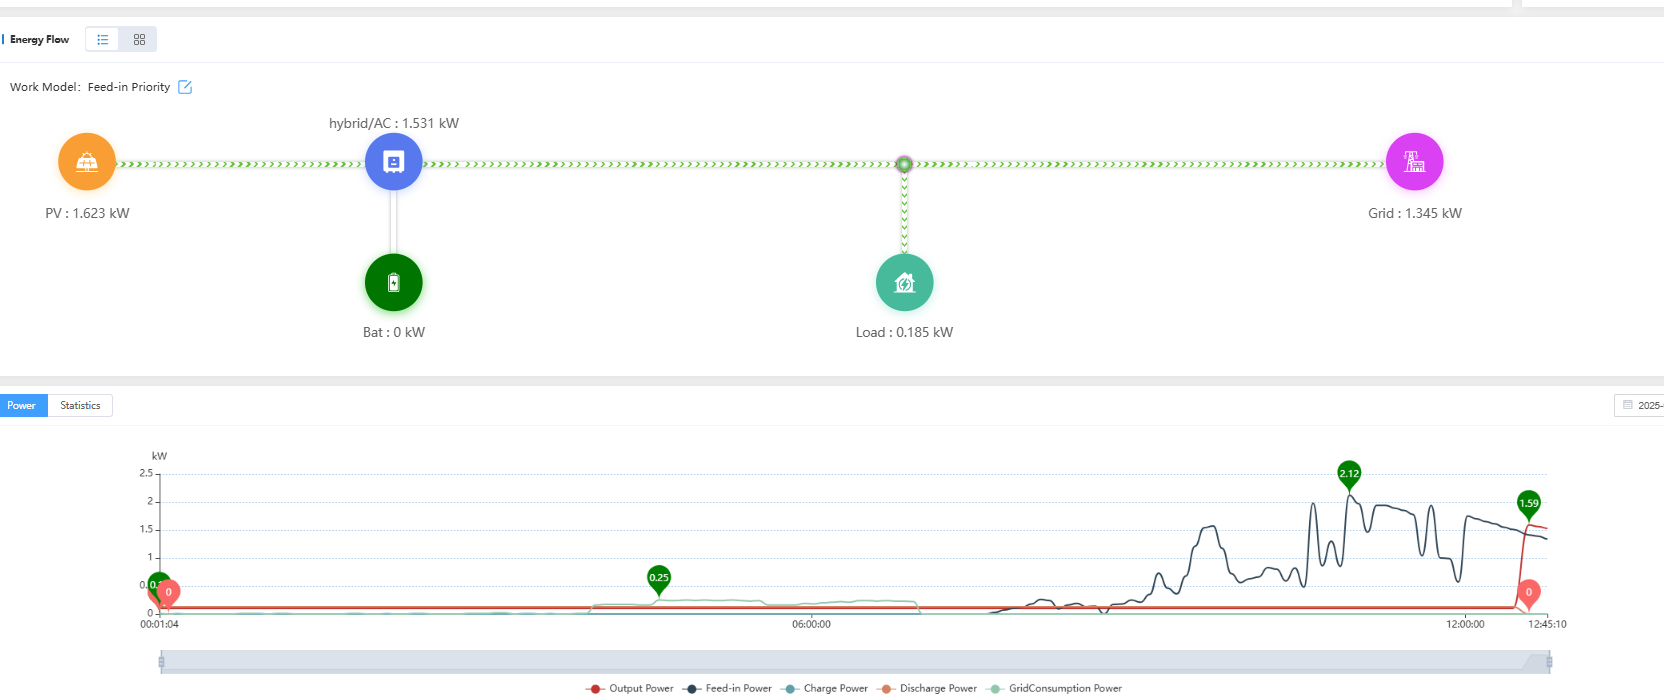Open the date picker field
This screenshot has height=700, width=1664.
[x=1640, y=405]
